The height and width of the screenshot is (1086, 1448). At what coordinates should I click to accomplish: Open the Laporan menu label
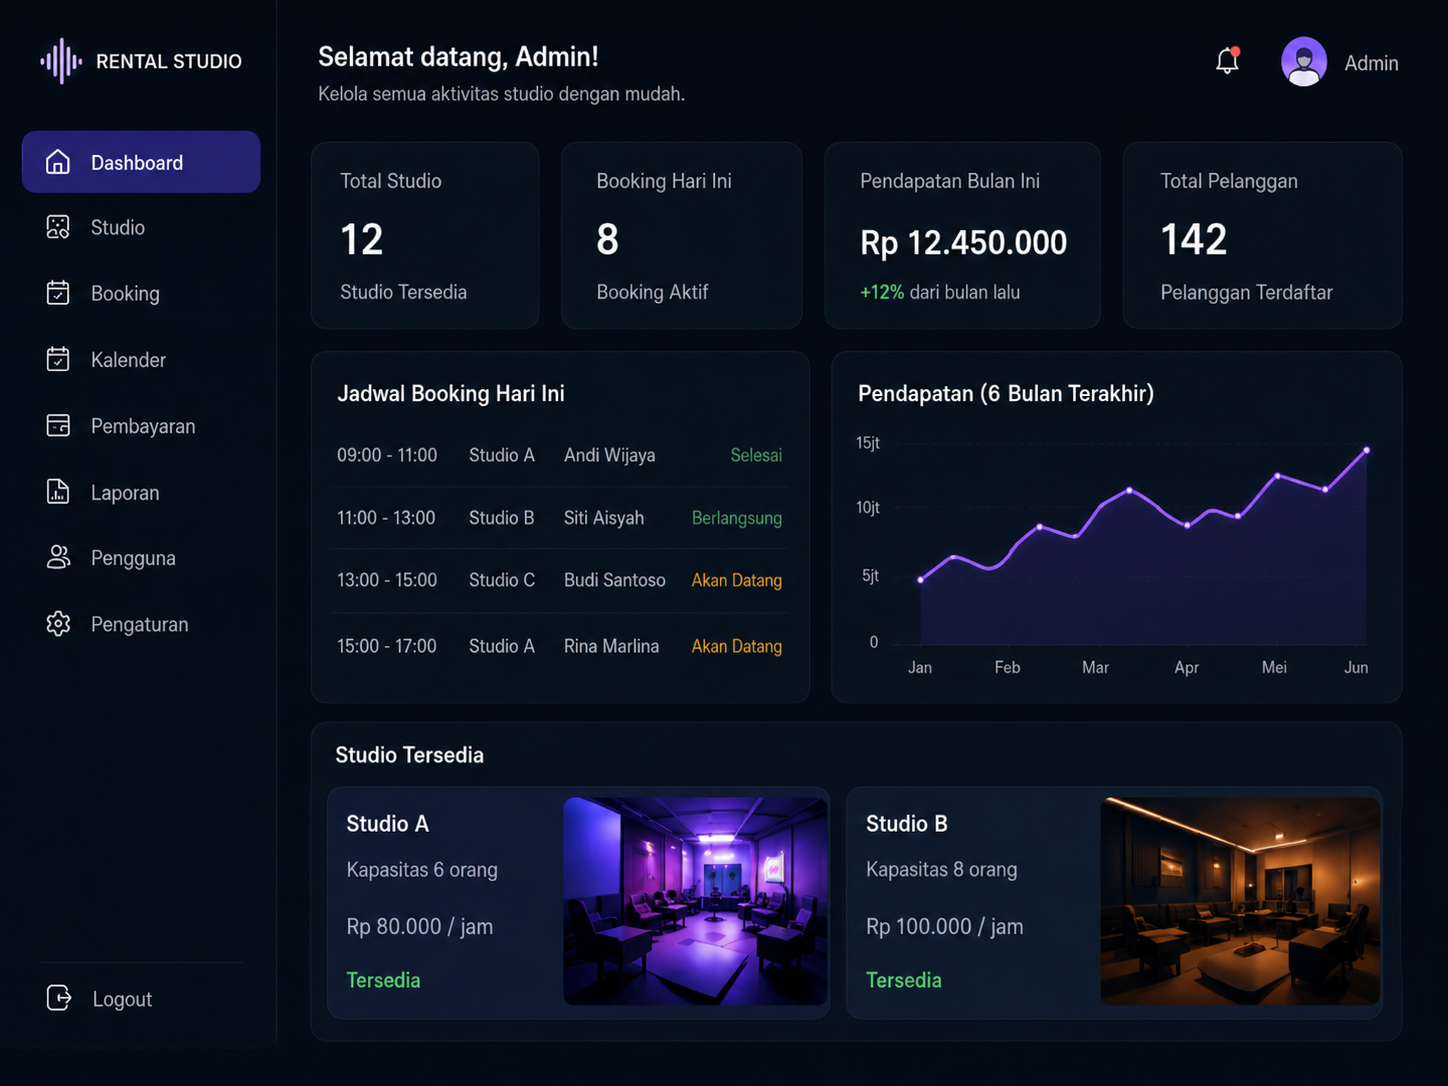point(125,493)
